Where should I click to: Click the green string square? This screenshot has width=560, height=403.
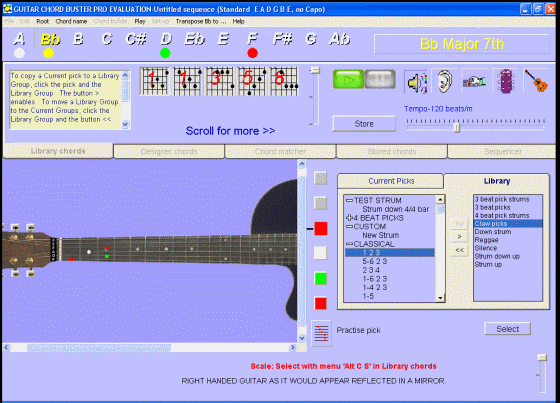320,278
